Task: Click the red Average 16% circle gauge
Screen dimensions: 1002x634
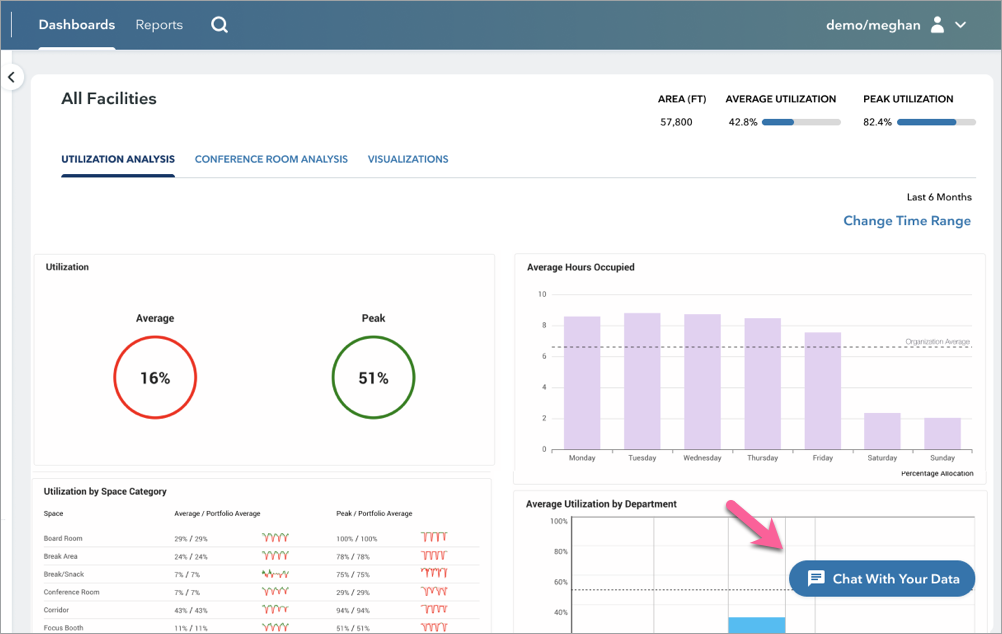Action: pos(155,378)
